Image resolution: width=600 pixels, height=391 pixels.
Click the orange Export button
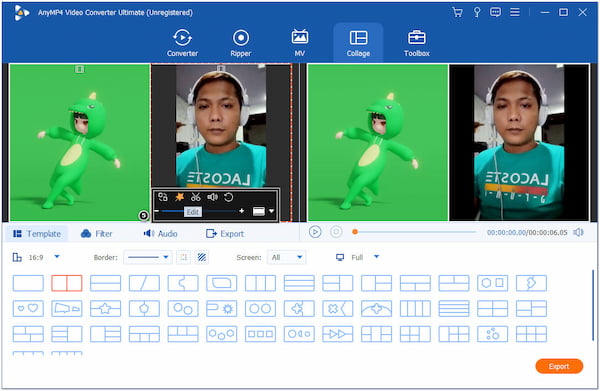point(559,366)
